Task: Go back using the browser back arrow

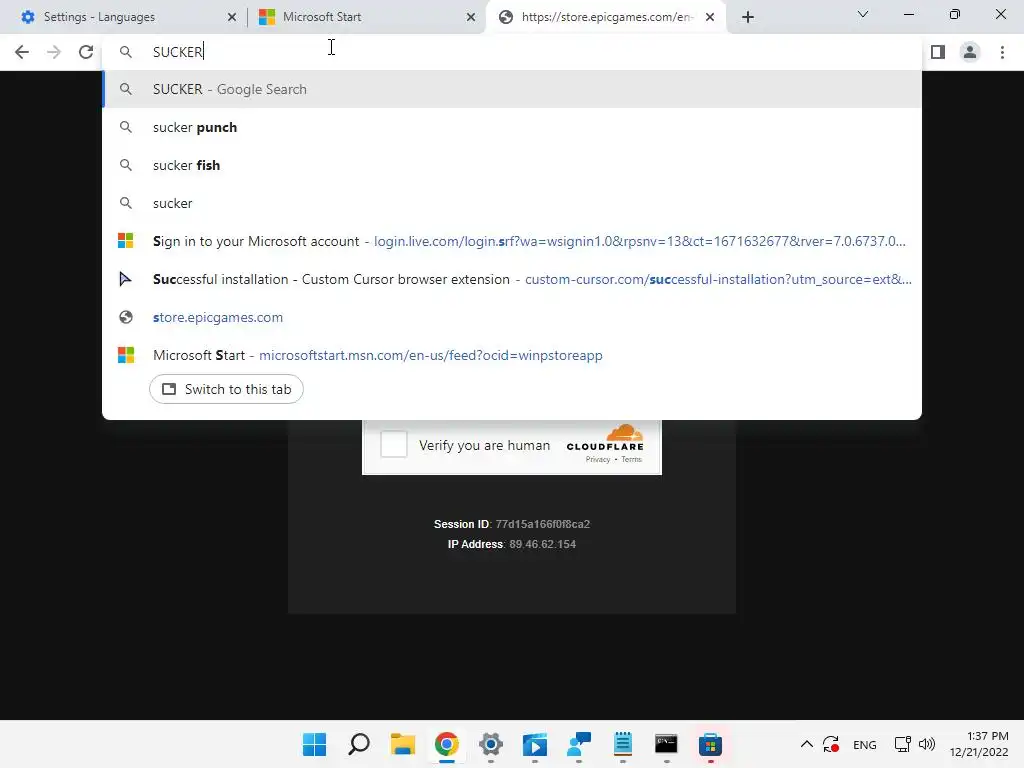Action: click(22, 52)
